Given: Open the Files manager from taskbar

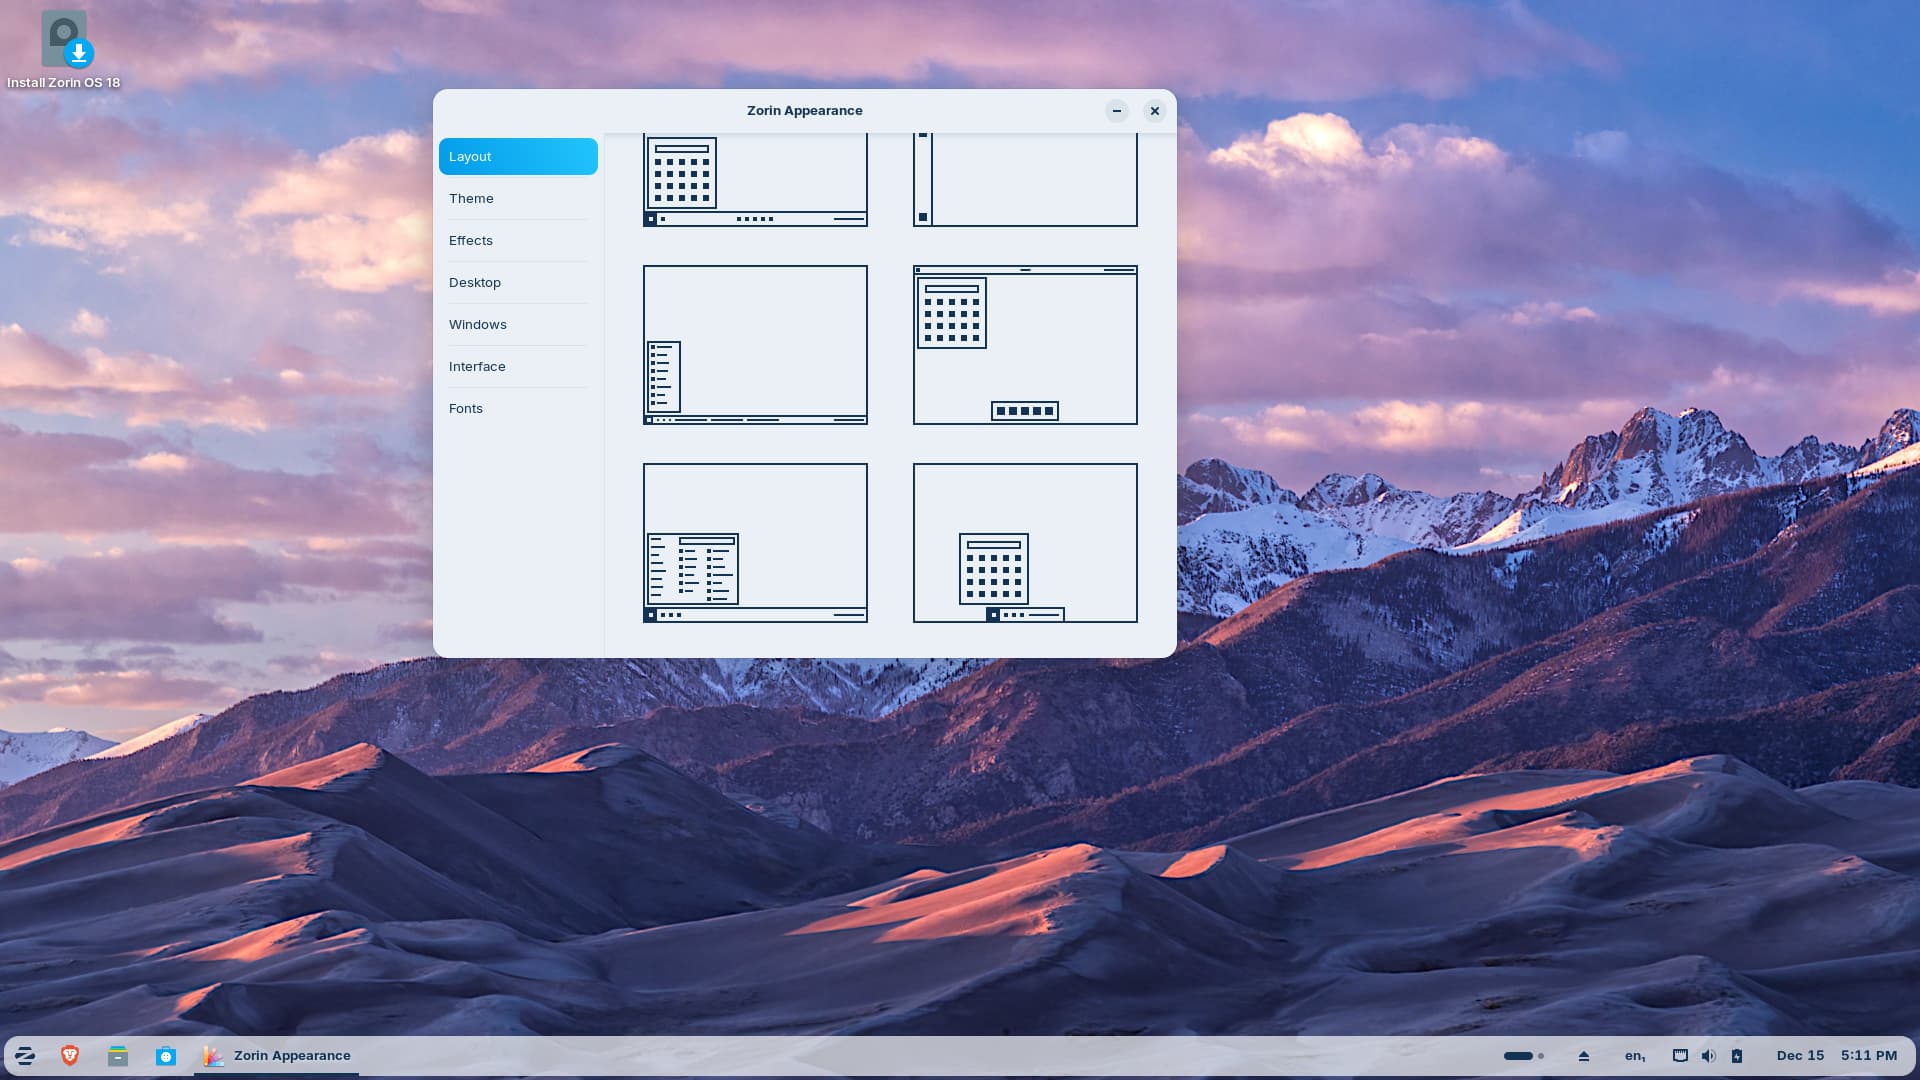Looking at the screenshot, I should 118,1055.
